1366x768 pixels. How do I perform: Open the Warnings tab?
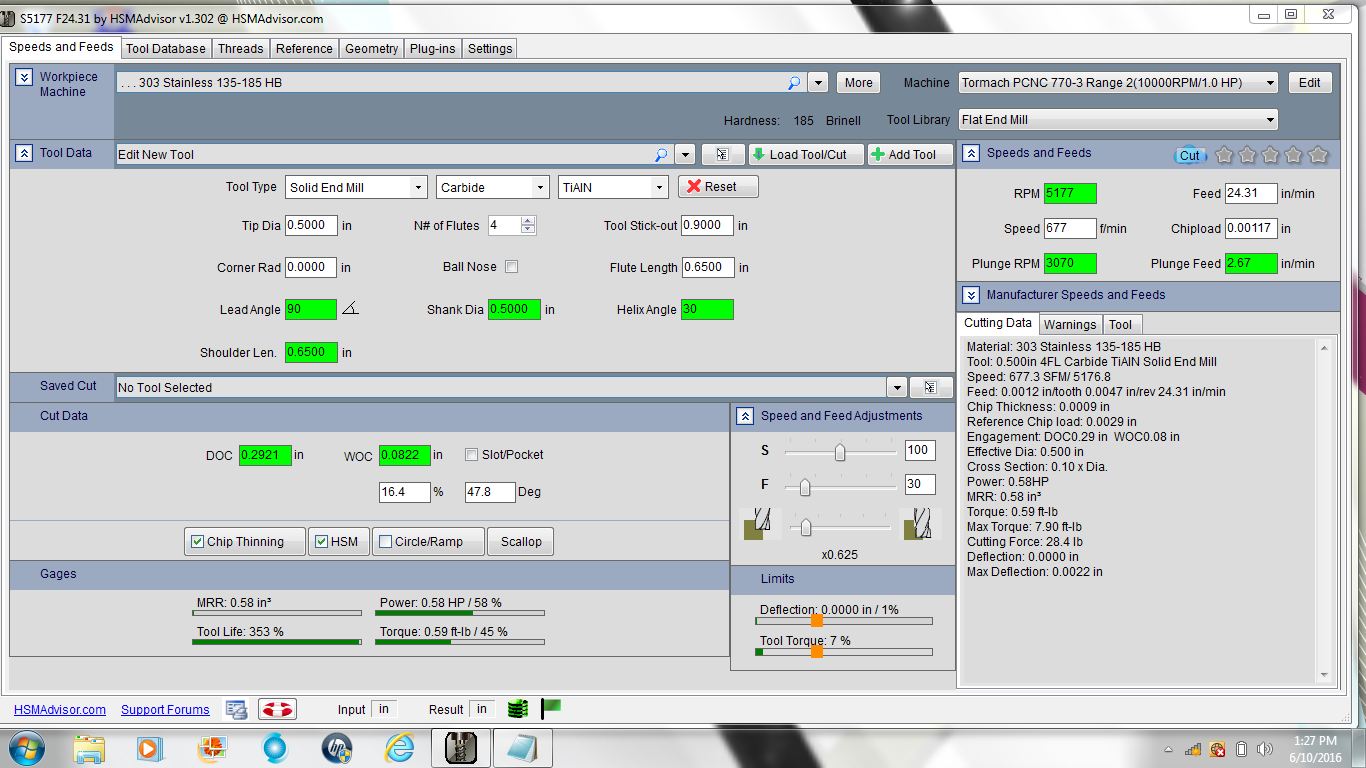point(1069,324)
